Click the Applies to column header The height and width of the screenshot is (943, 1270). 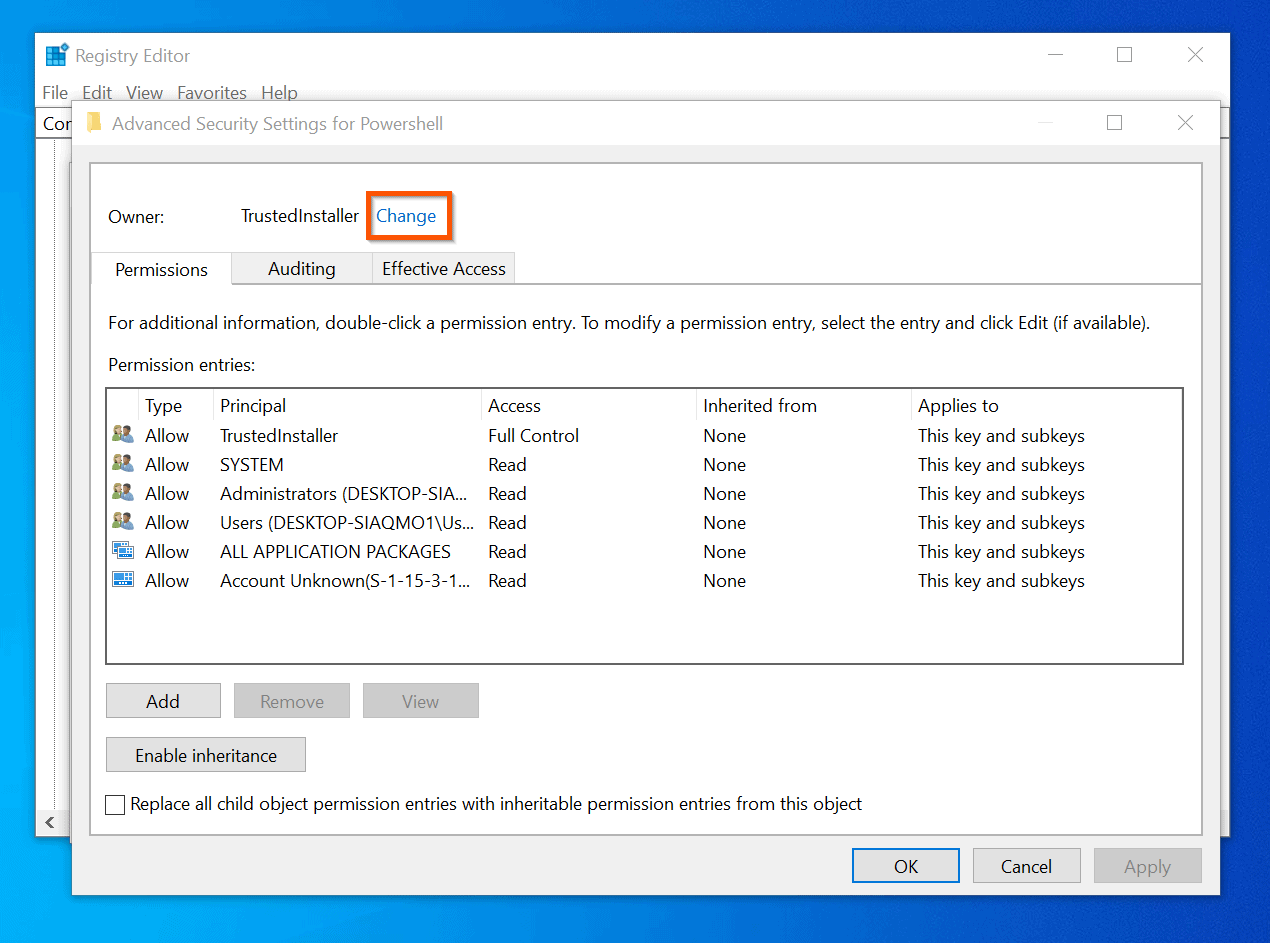1046,406
